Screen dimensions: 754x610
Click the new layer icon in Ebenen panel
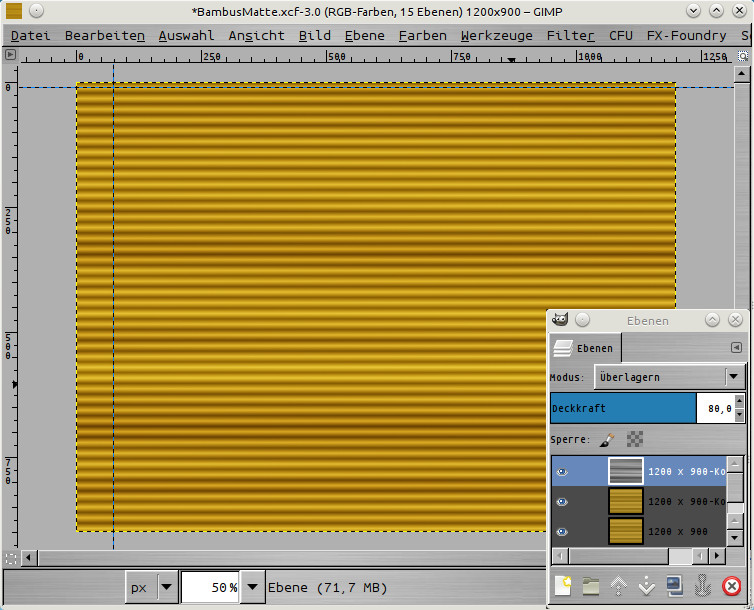coord(563,586)
